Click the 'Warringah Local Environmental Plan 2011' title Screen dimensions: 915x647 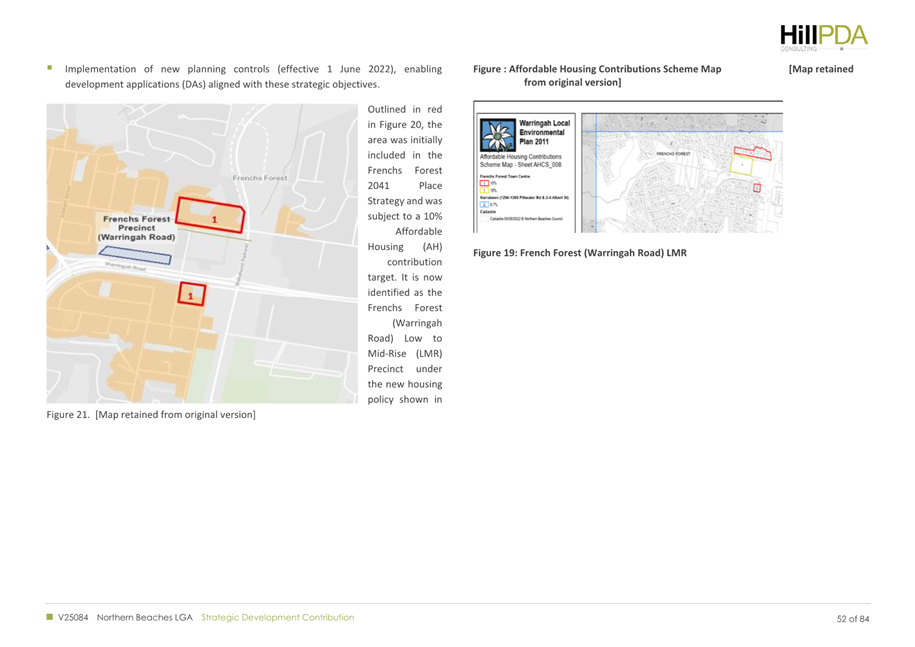(x=545, y=132)
